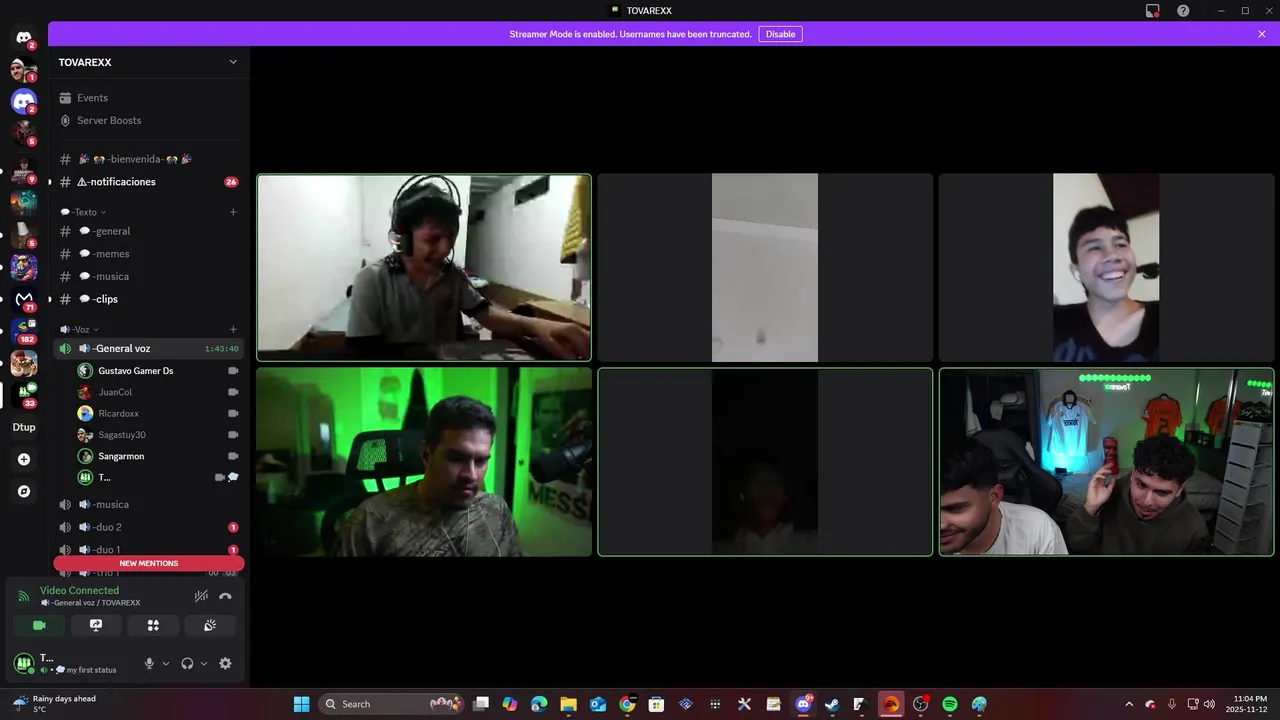The image size is (1280, 720).
Task: Open Google Chrome from taskbar
Action: coord(627,704)
